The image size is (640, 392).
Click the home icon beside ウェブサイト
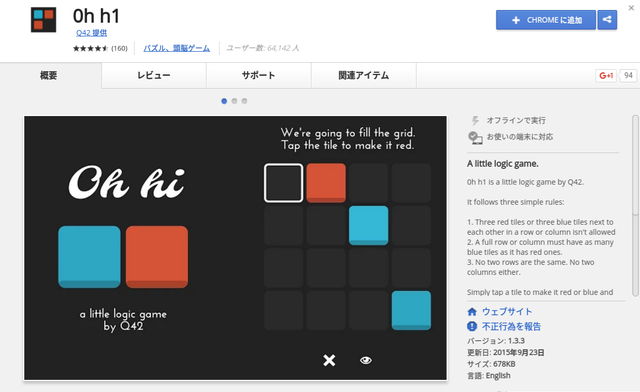click(x=472, y=312)
